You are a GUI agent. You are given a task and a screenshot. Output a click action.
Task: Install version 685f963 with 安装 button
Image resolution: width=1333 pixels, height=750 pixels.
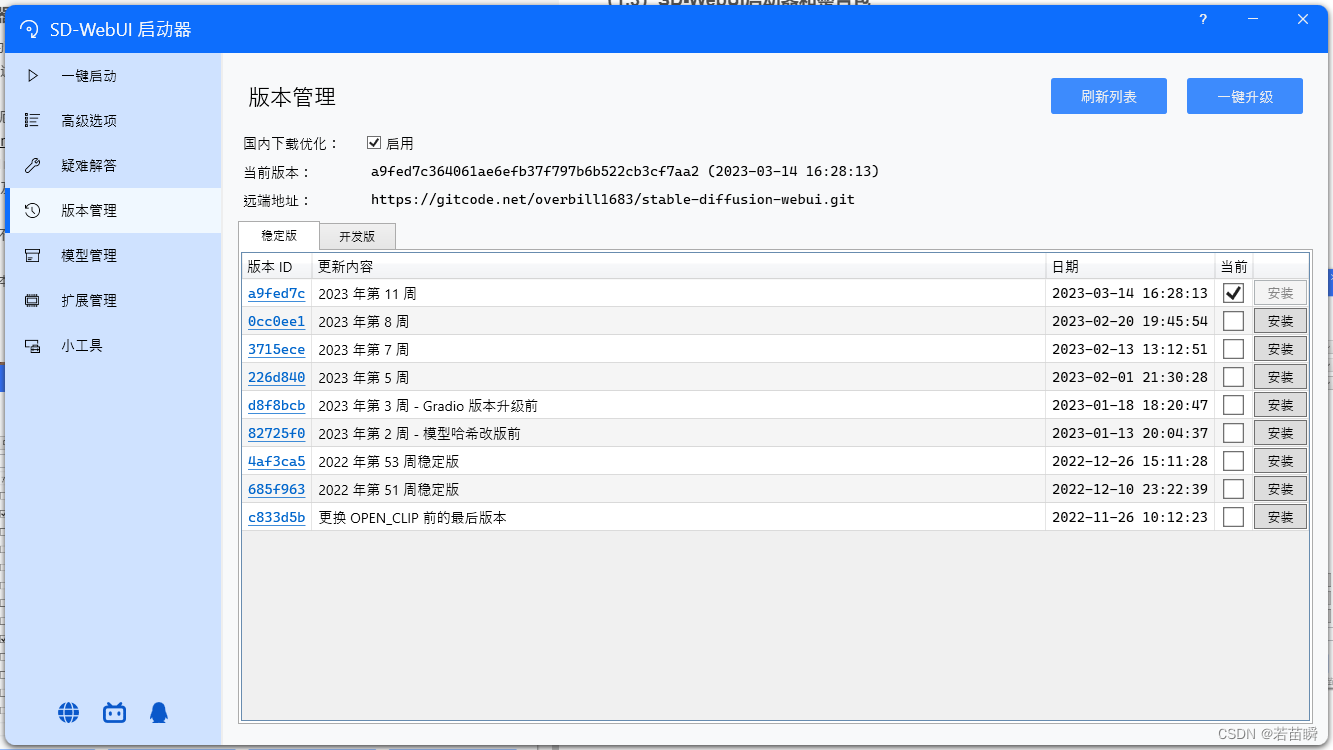coord(1280,489)
